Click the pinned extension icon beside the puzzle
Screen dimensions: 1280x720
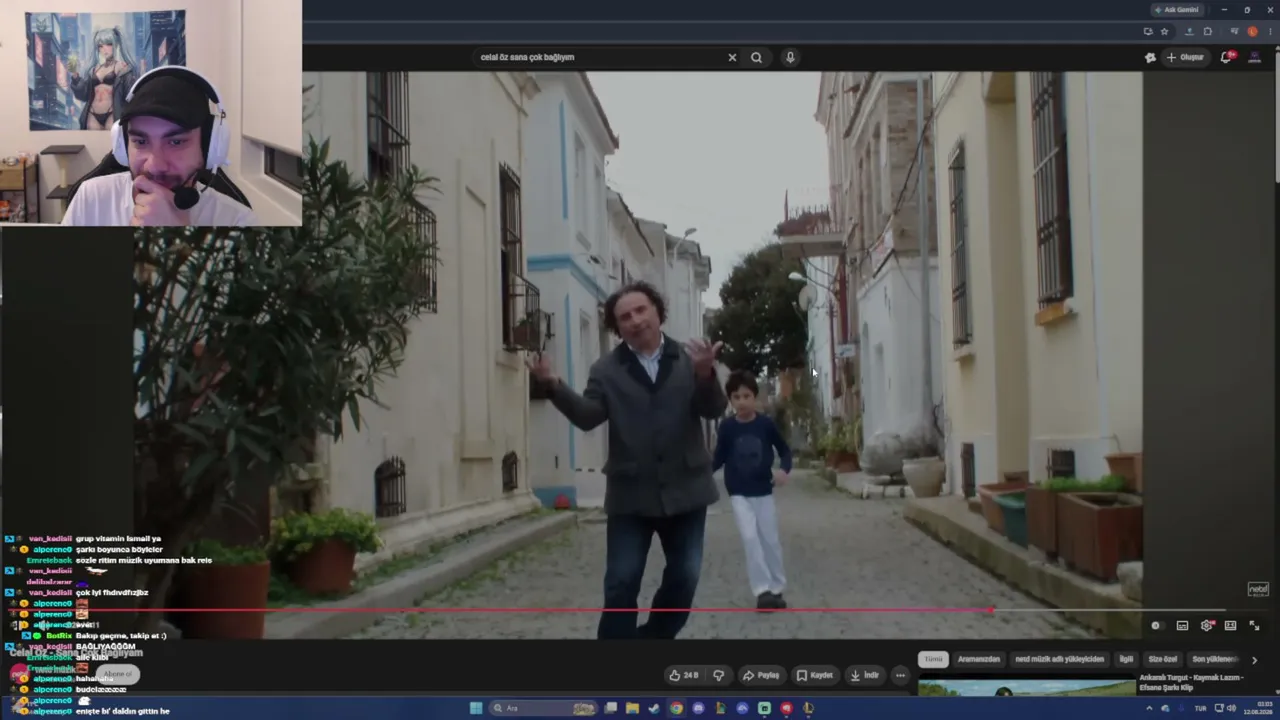click(1188, 31)
